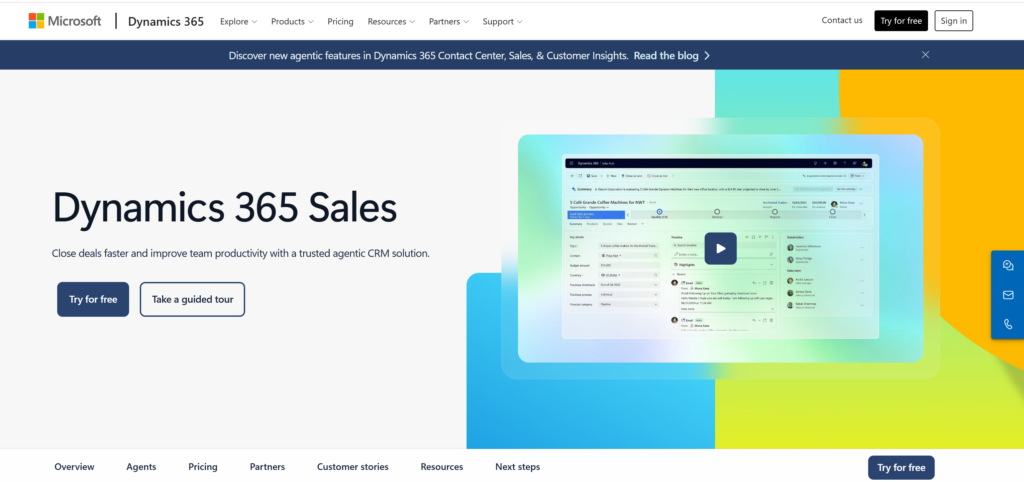Open the chat icon in side panel
Screen dimensions: 1024x482
[1008, 265]
